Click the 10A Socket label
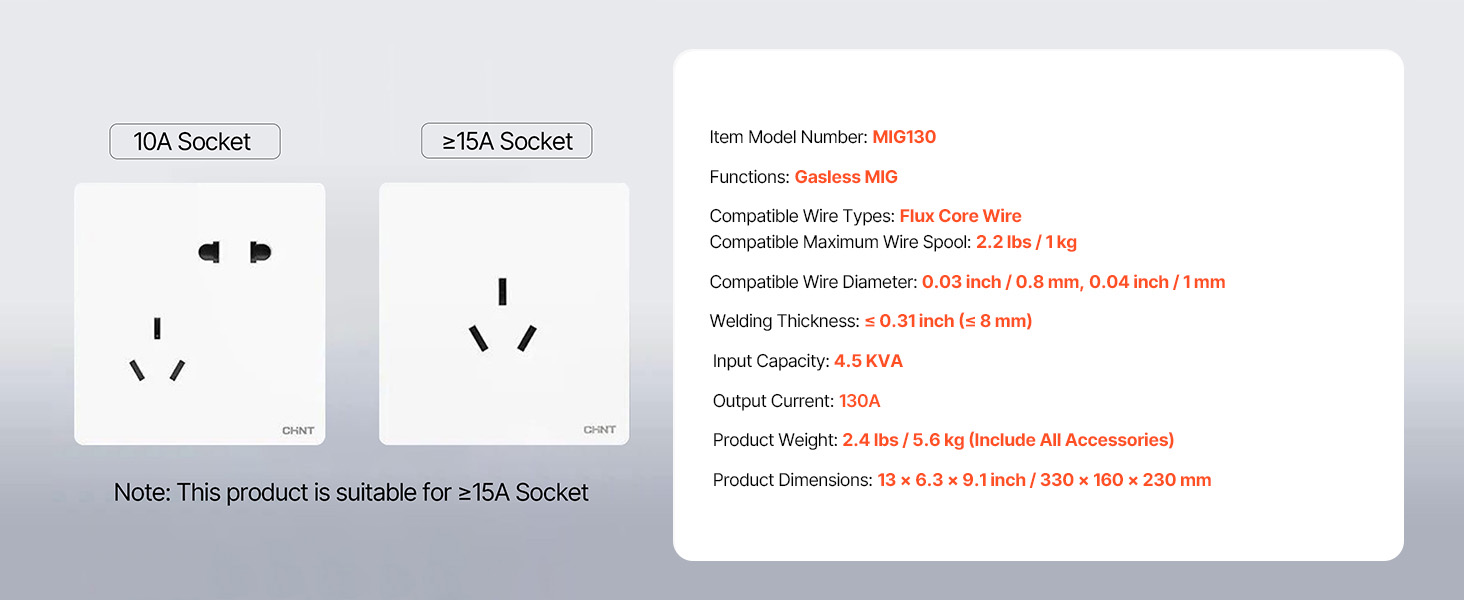1464x600 pixels. [194, 142]
